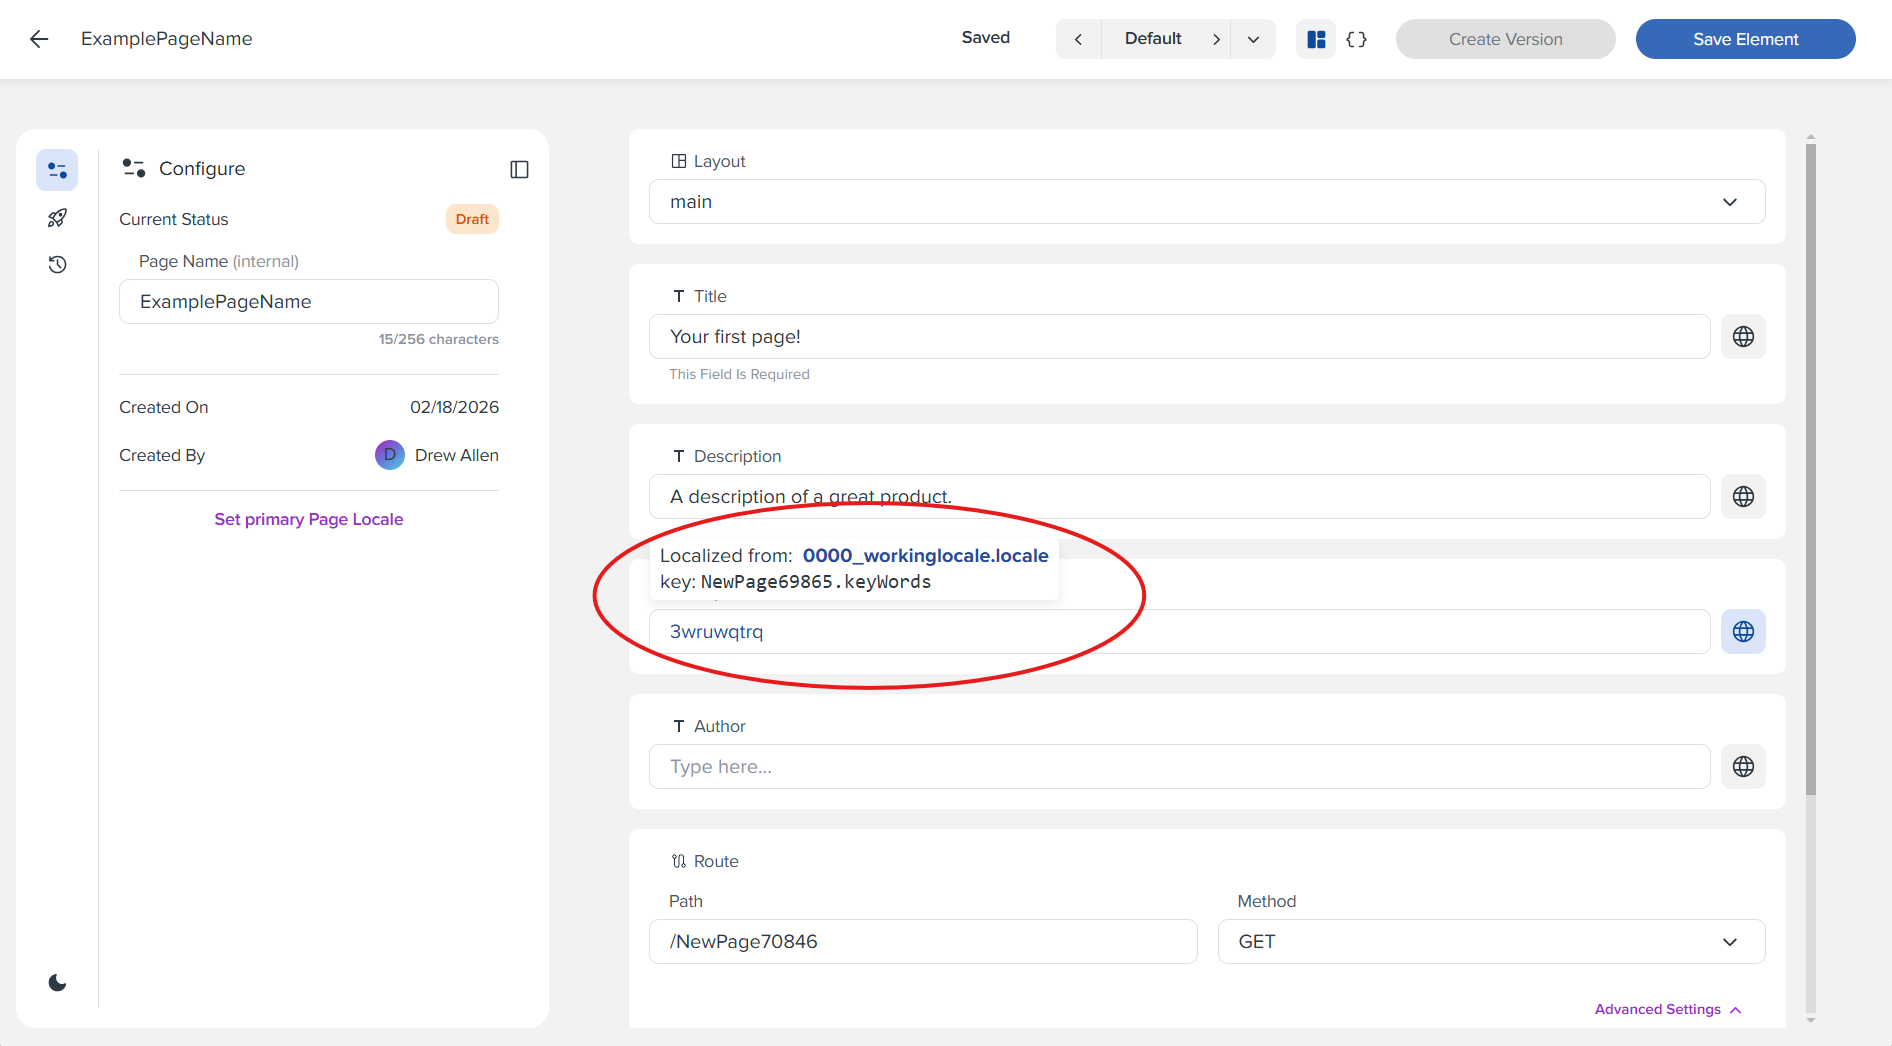Click the Save Element button
This screenshot has height=1046, width=1892.
click(1745, 39)
